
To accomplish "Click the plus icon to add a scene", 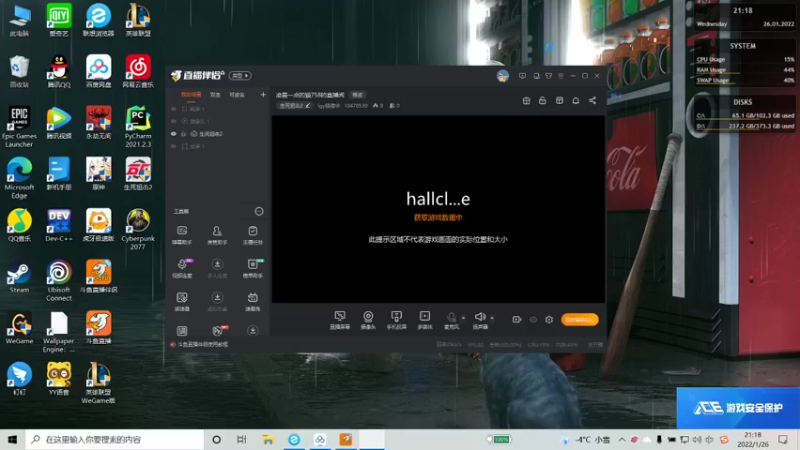I will tap(263, 94).
